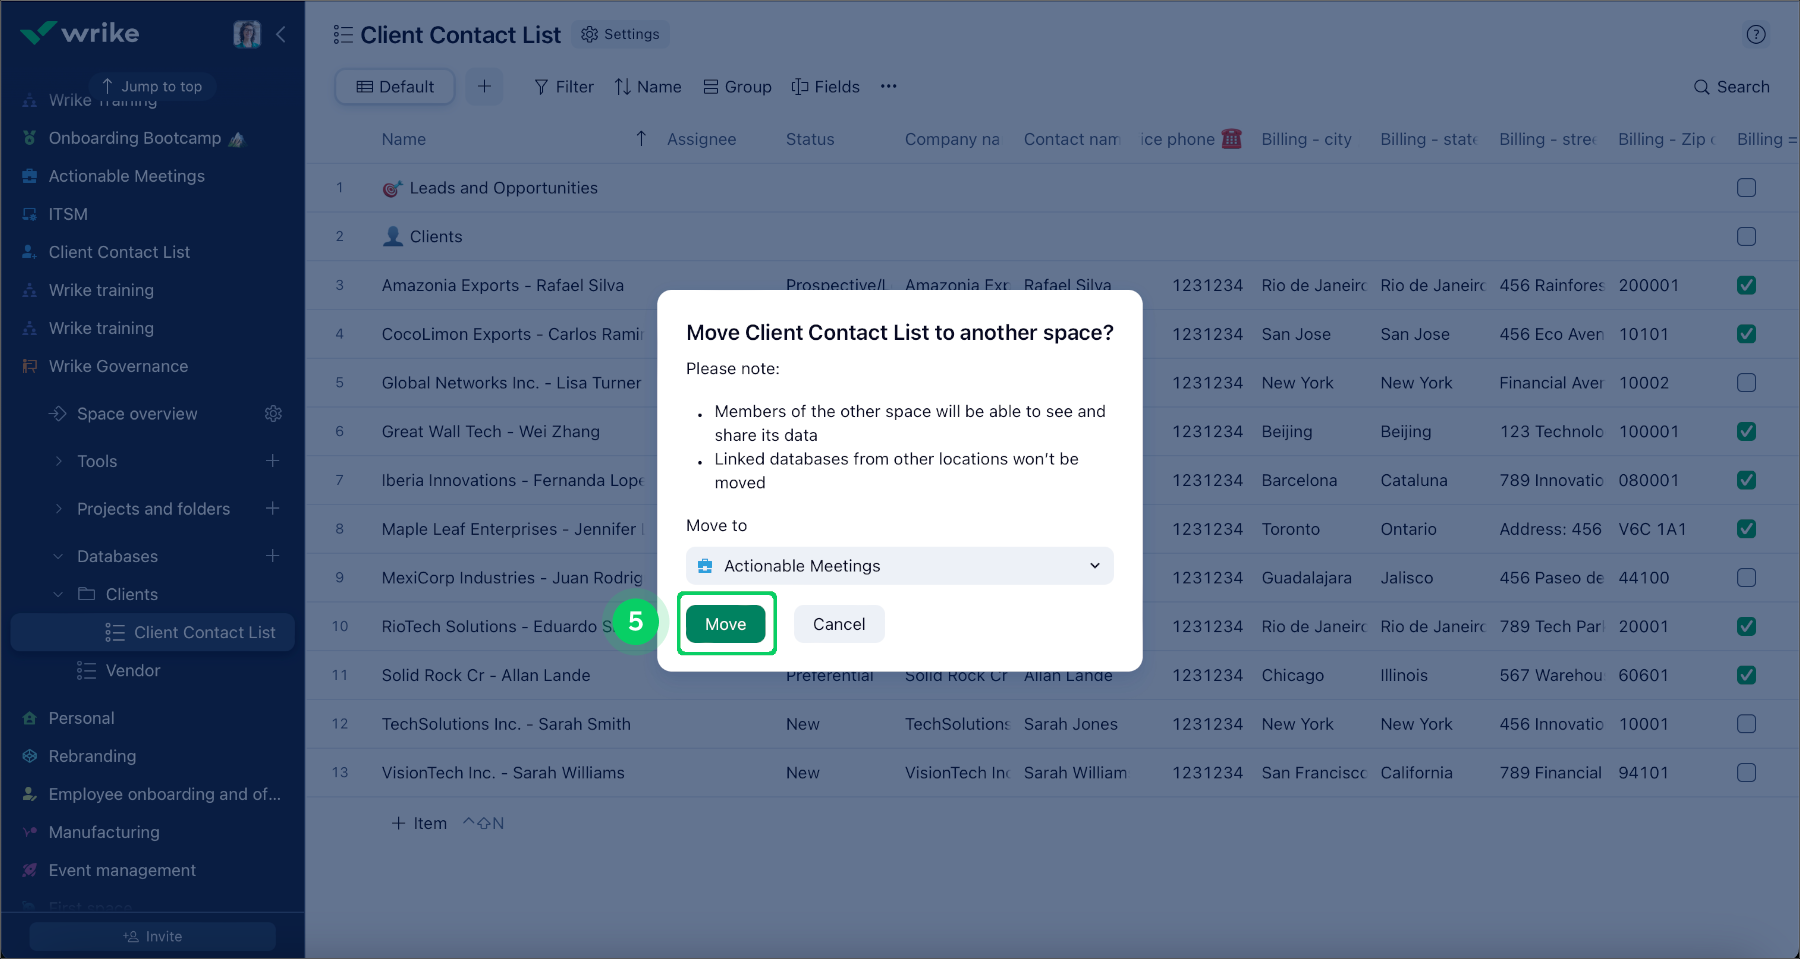Add a new record via the Item control
The height and width of the screenshot is (959, 1800).
click(x=418, y=822)
